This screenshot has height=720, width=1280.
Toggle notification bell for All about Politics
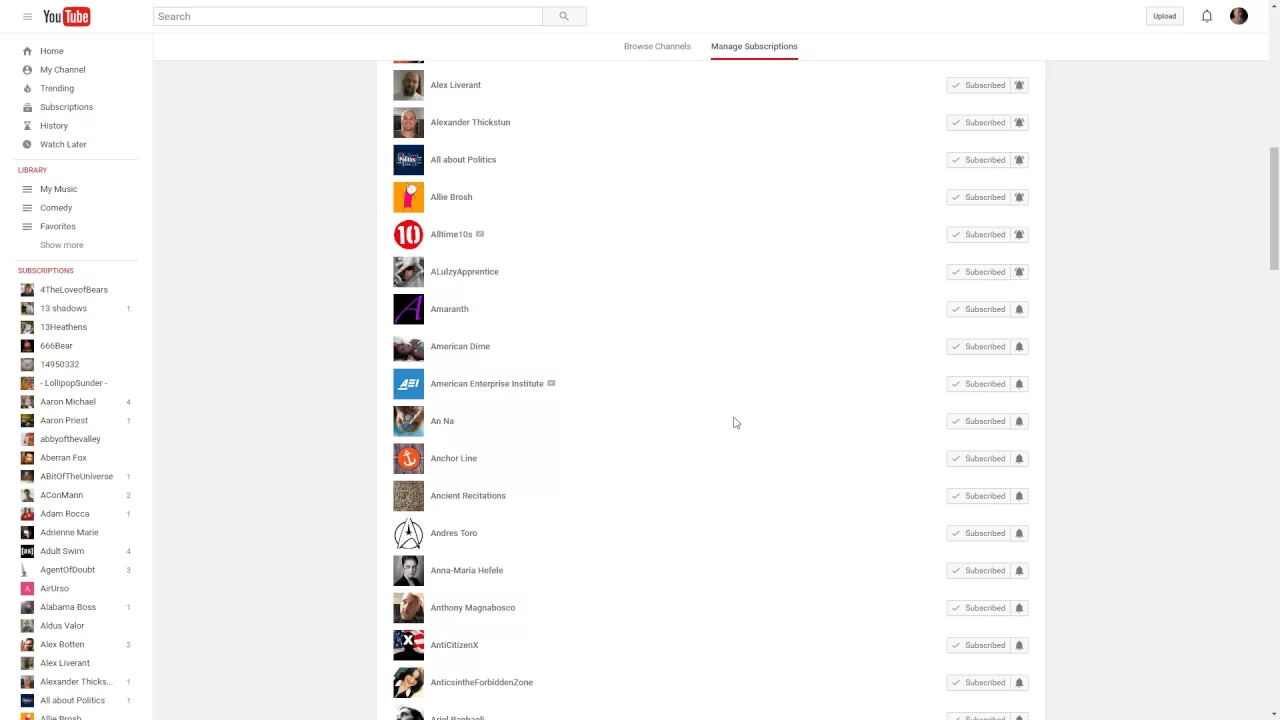(1019, 160)
